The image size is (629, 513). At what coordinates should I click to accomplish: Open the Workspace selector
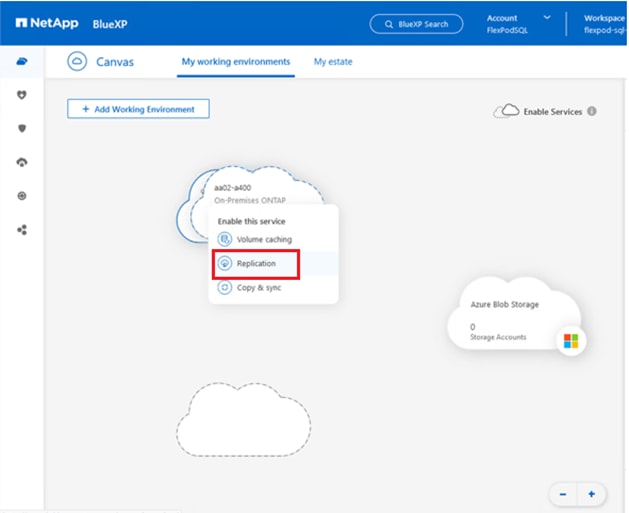[605, 24]
